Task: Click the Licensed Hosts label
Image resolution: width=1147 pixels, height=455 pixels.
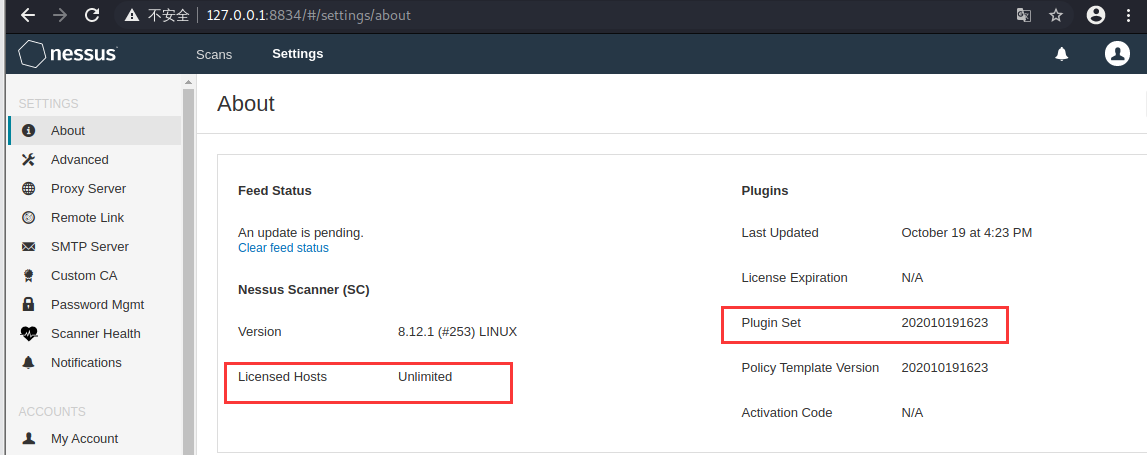Action: coord(282,377)
